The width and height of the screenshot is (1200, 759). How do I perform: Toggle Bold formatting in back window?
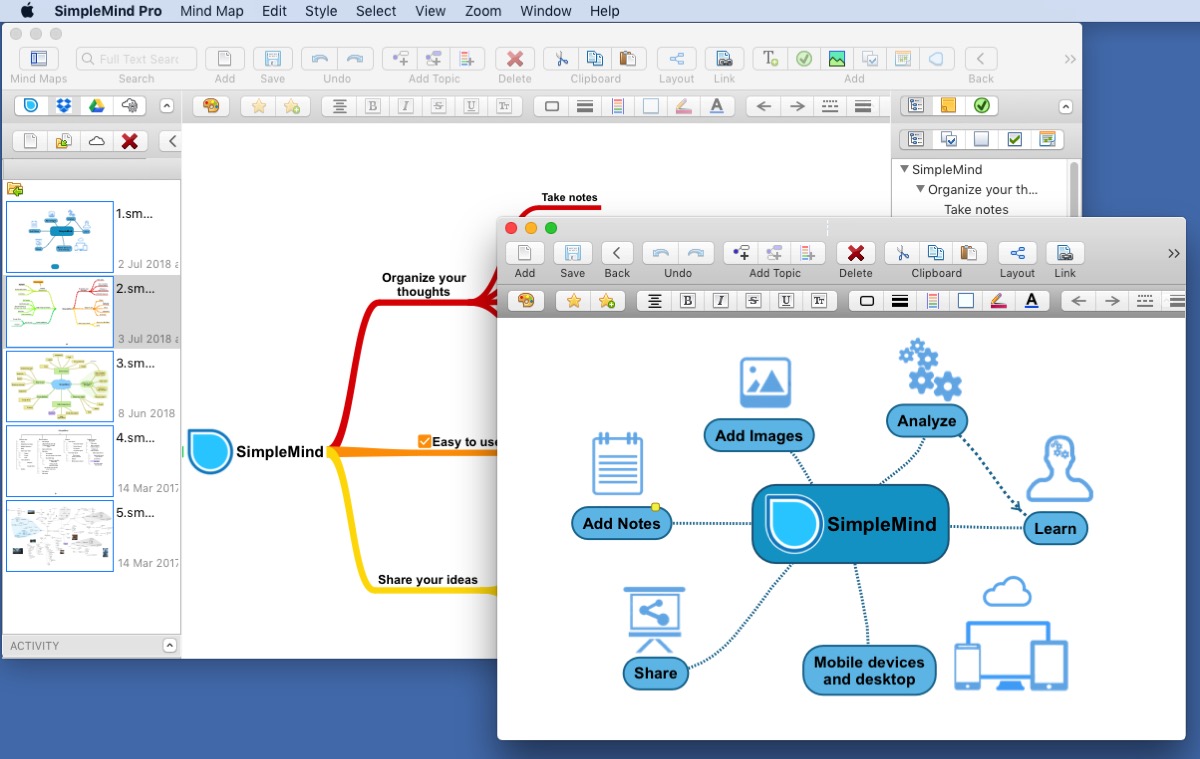pos(372,106)
